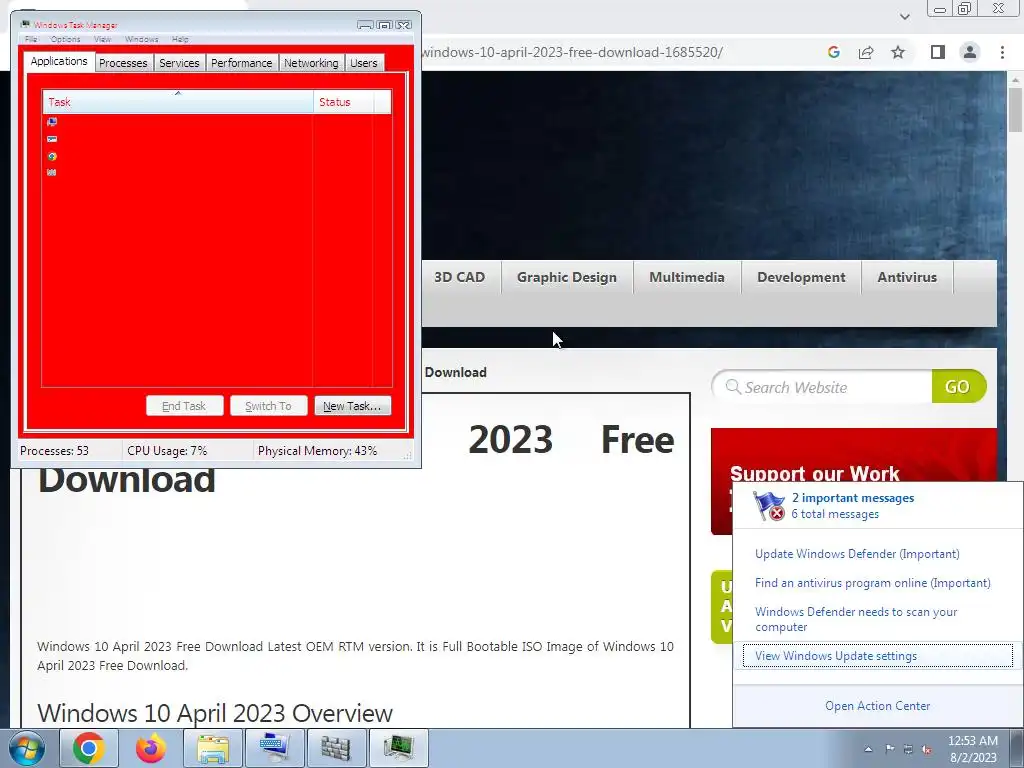
Task: Click the Task Manager taskbar icon
Action: (398, 748)
